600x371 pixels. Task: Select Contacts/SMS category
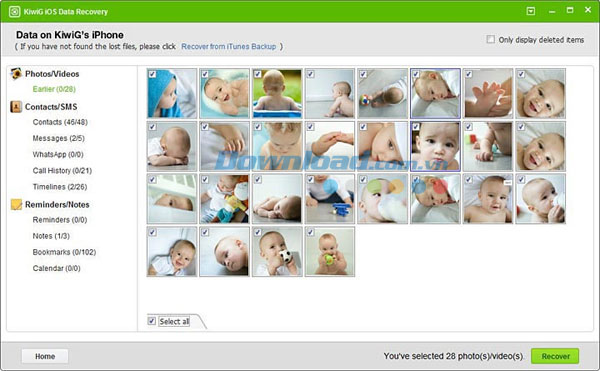[51, 107]
